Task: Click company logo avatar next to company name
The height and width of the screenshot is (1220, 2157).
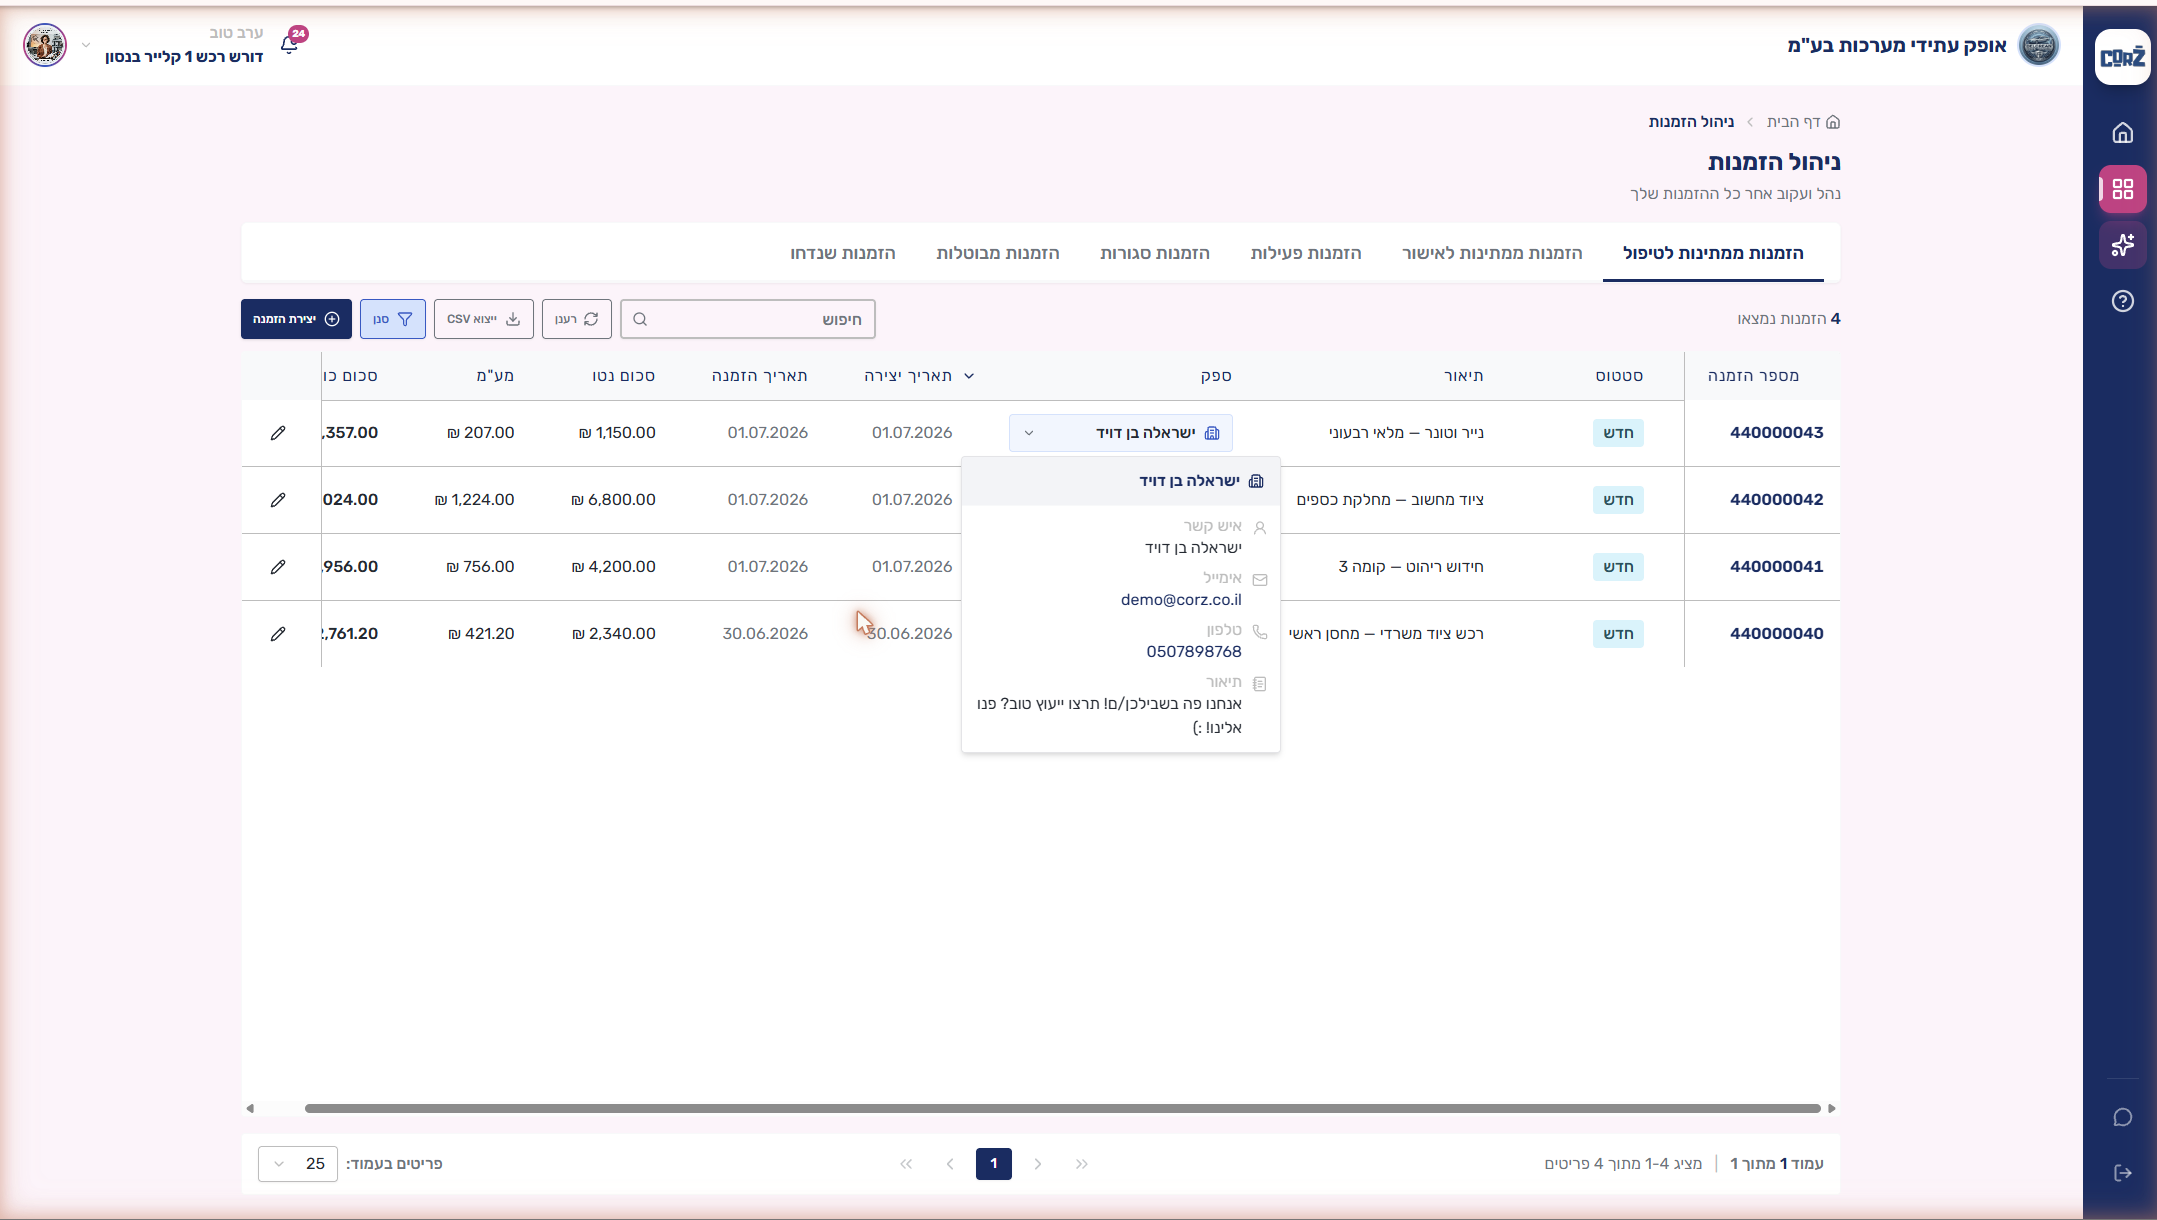Action: [x=2038, y=45]
